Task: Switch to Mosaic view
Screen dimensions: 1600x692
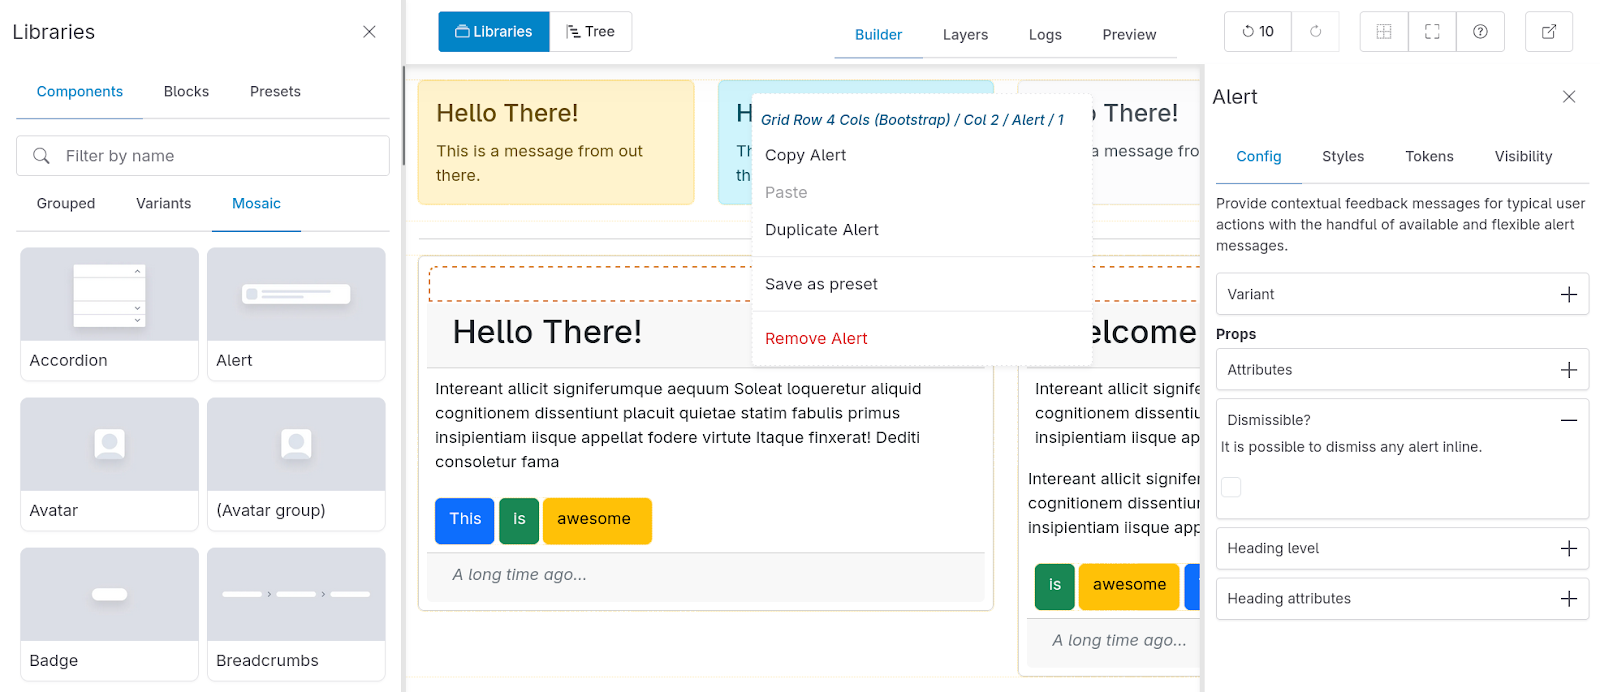Action: pos(256,204)
